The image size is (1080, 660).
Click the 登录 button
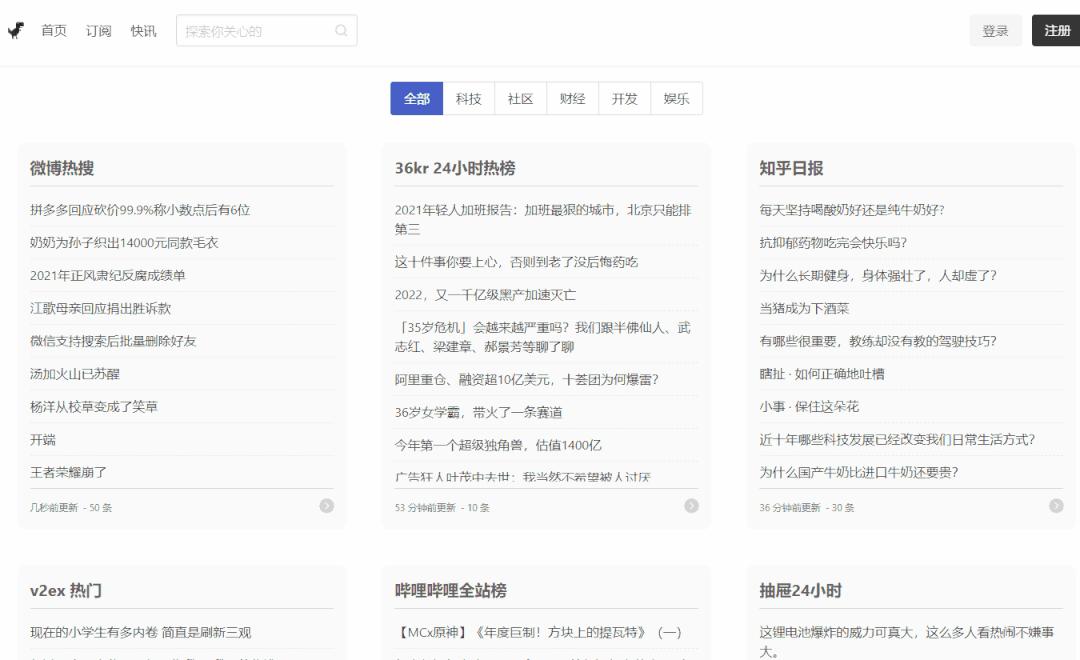coord(995,30)
